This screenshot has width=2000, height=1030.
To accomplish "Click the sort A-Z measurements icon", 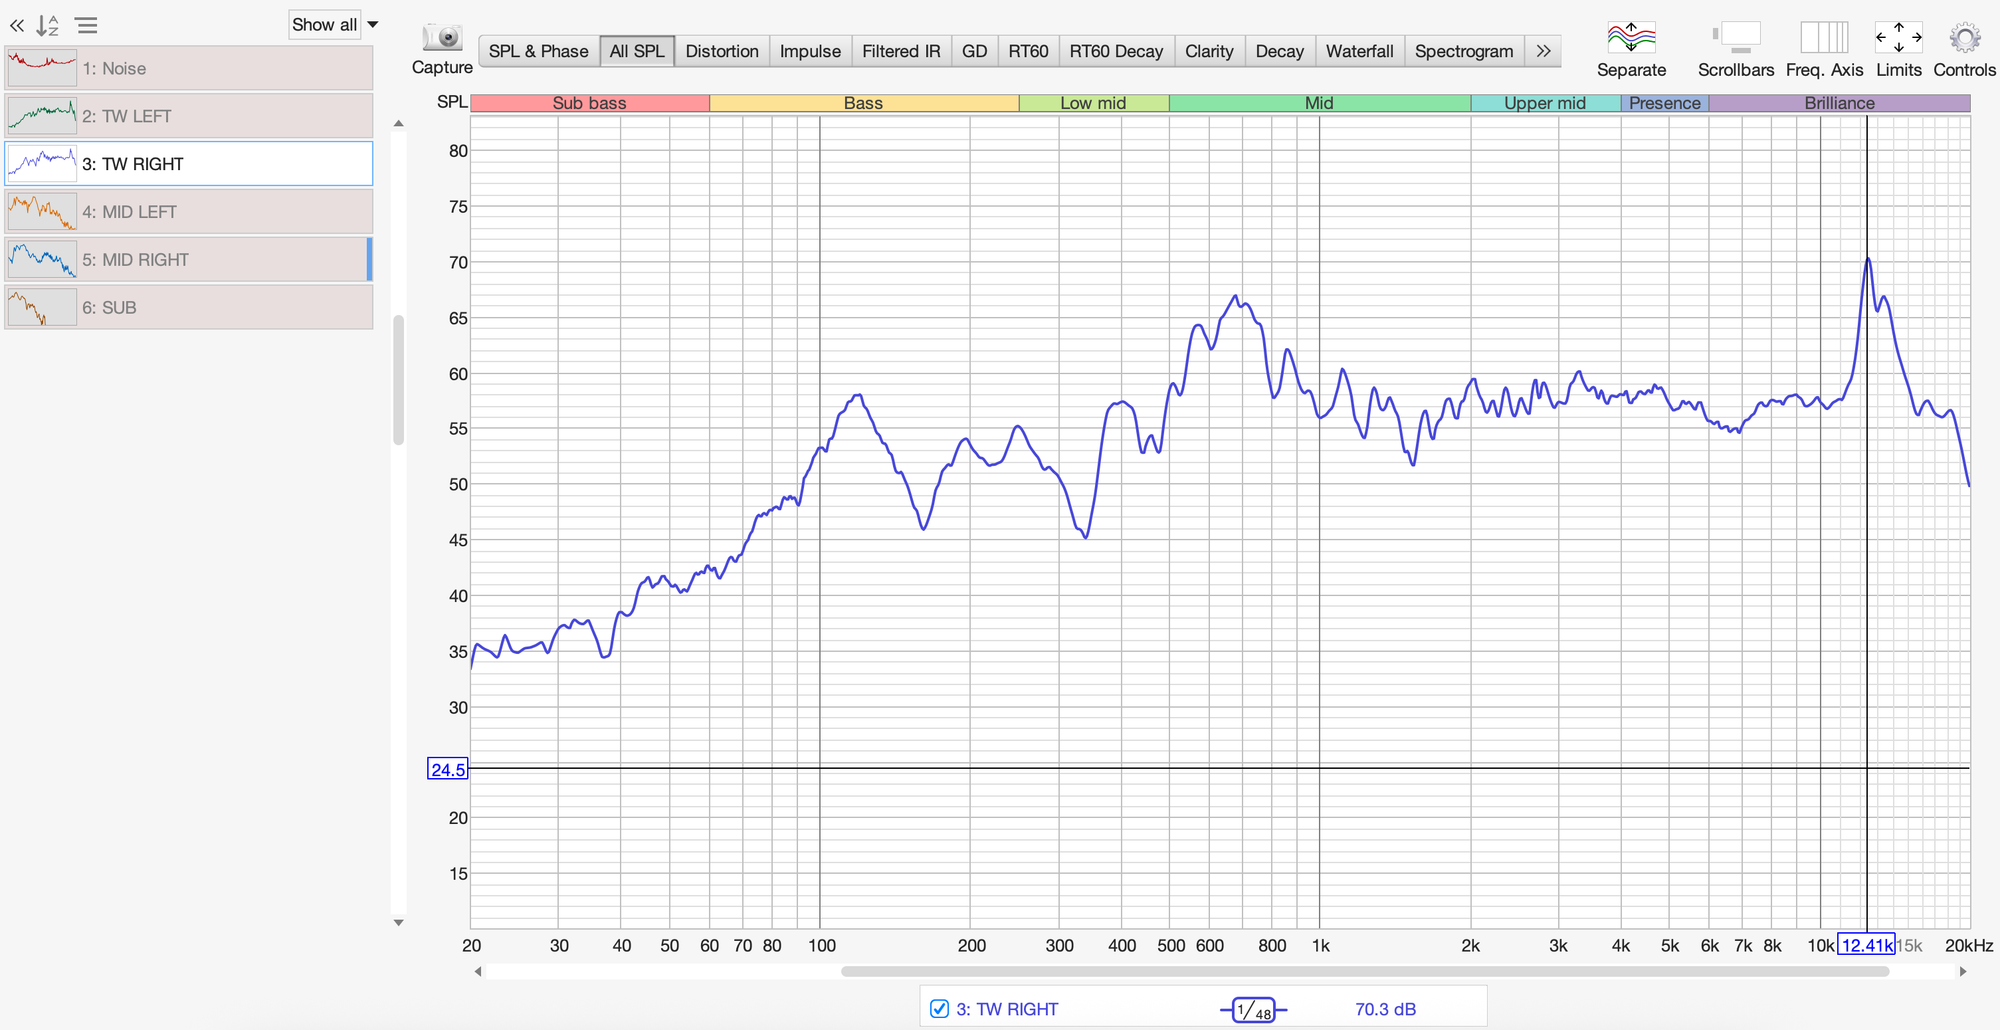I will tap(47, 26).
